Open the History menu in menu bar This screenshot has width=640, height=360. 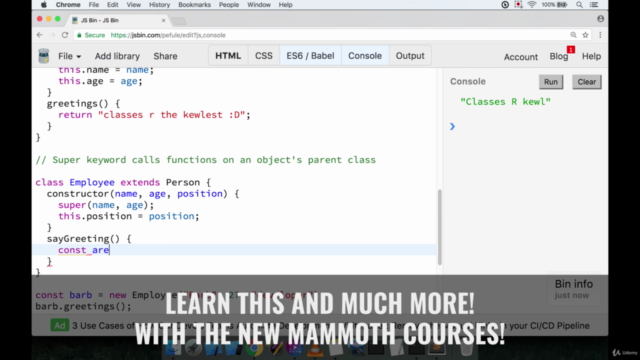[x=159, y=5]
